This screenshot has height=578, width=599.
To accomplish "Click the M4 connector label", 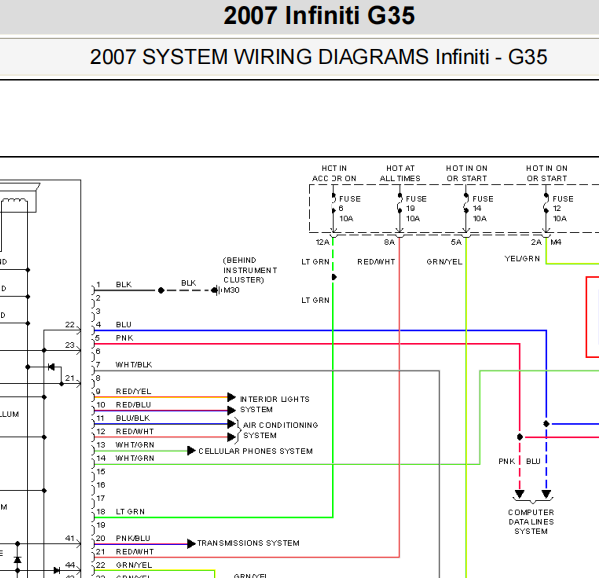I will point(556,242).
